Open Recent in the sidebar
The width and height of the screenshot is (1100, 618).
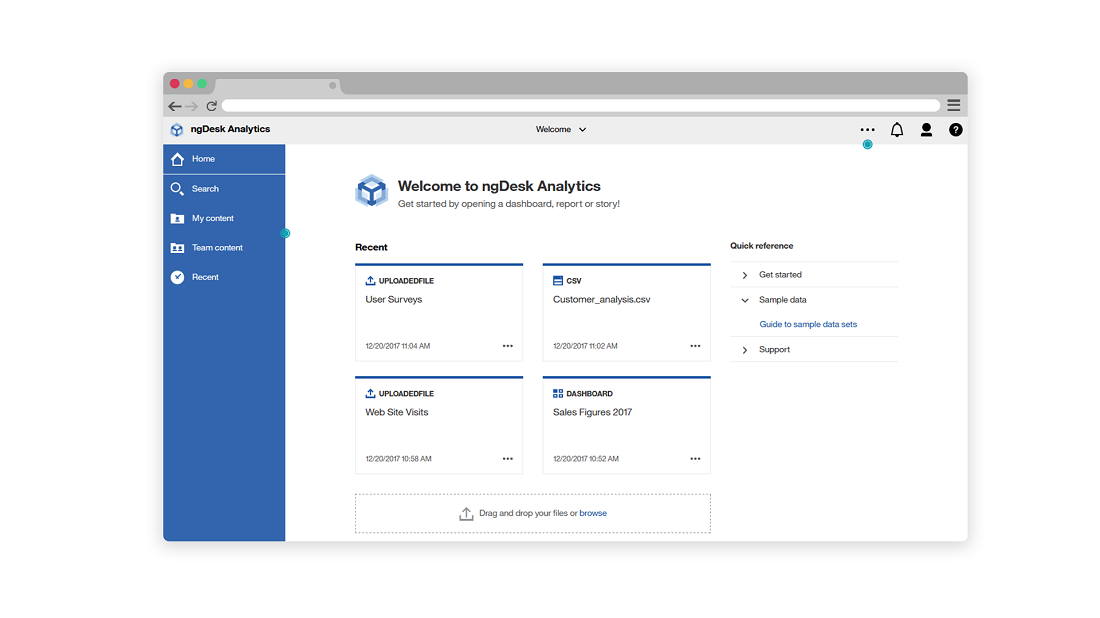(x=224, y=277)
